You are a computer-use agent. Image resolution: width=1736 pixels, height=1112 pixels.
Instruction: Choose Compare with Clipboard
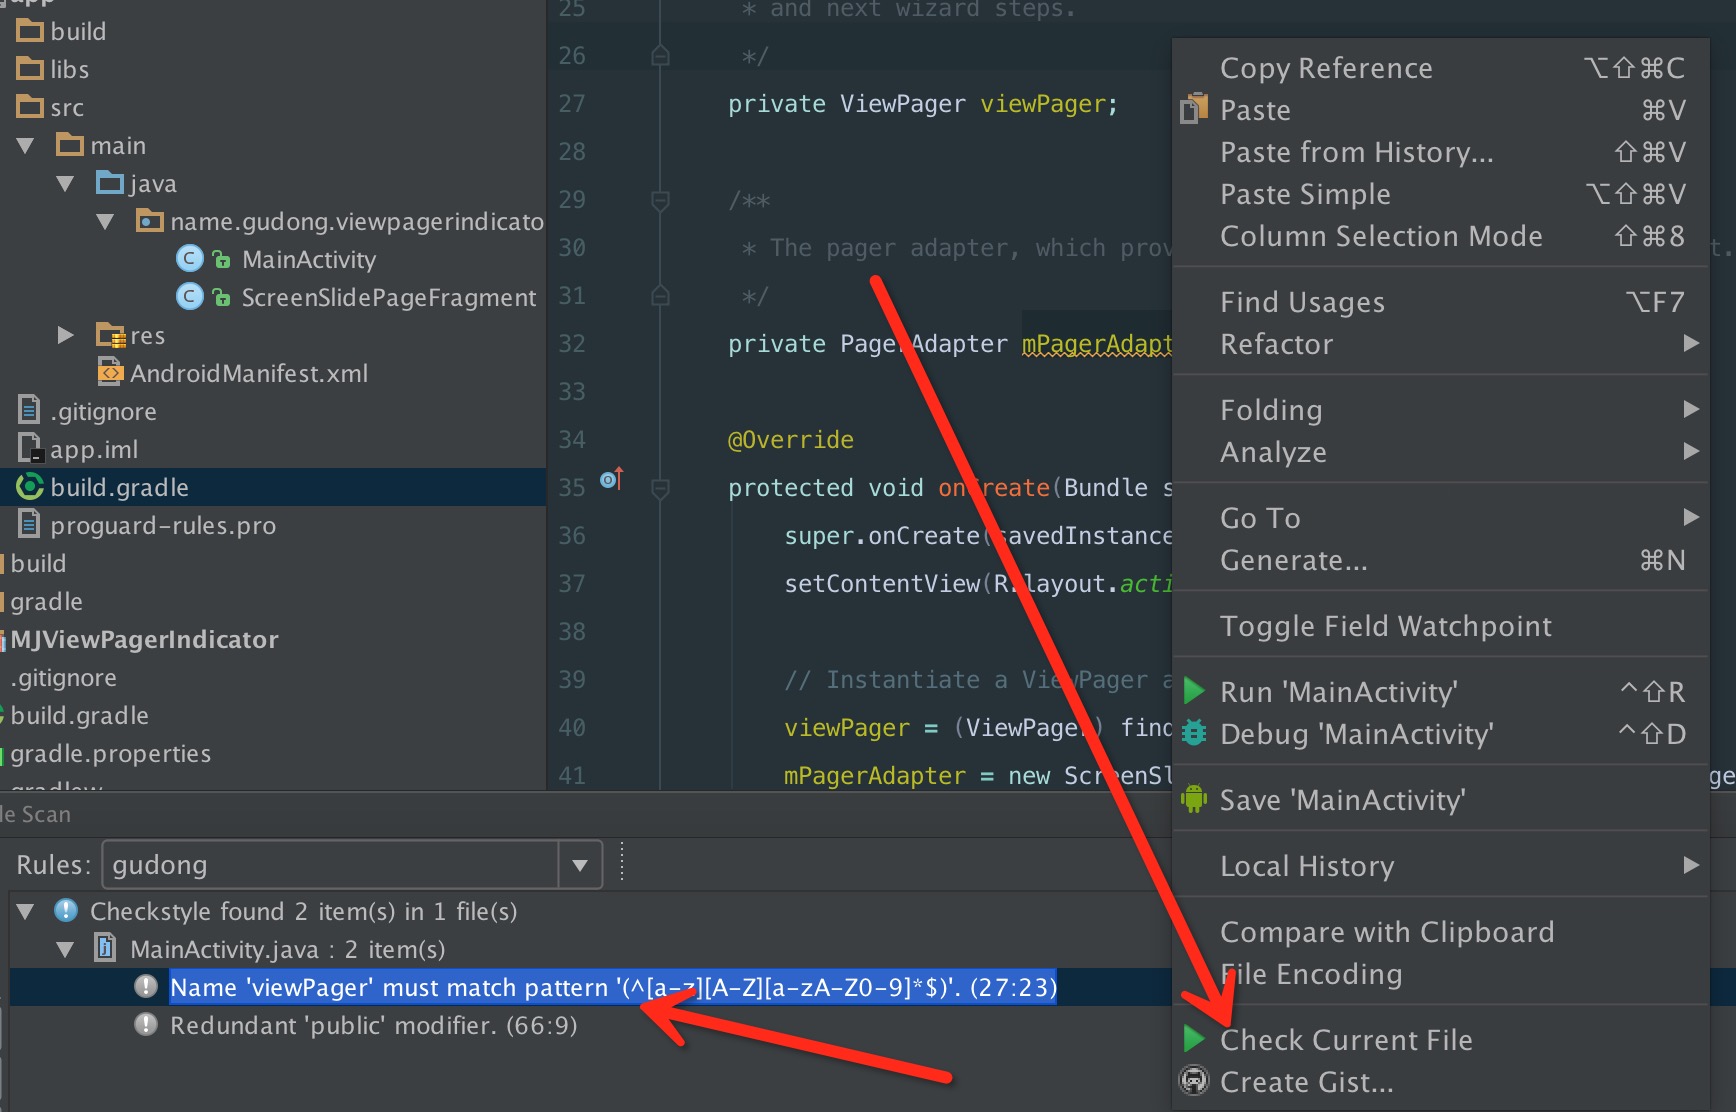click(x=1386, y=932)
